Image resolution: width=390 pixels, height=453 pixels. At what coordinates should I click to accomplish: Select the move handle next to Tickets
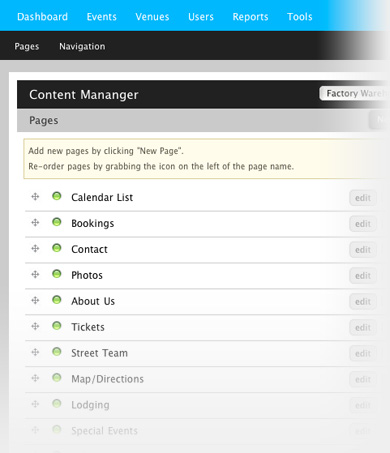[35, 326]
